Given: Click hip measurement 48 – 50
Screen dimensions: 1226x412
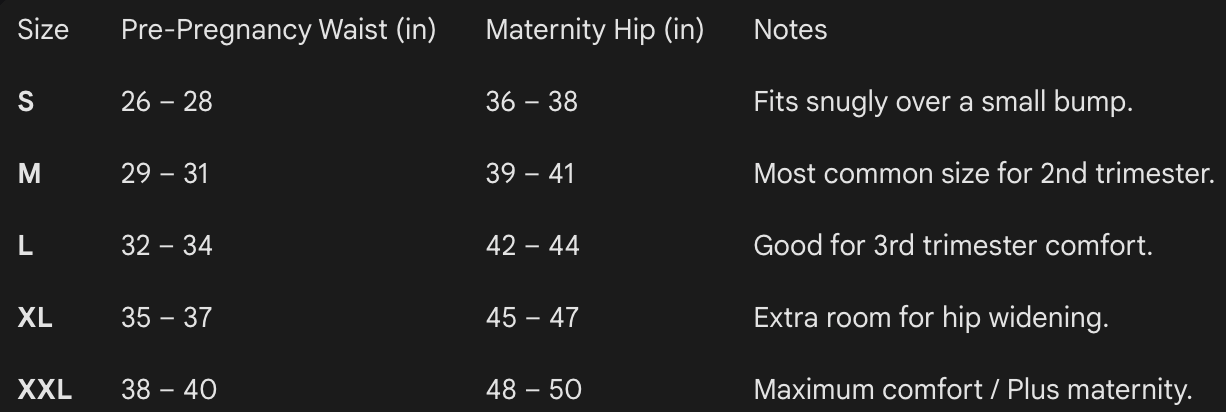Looking at the screenshot, I should (533, 389).
